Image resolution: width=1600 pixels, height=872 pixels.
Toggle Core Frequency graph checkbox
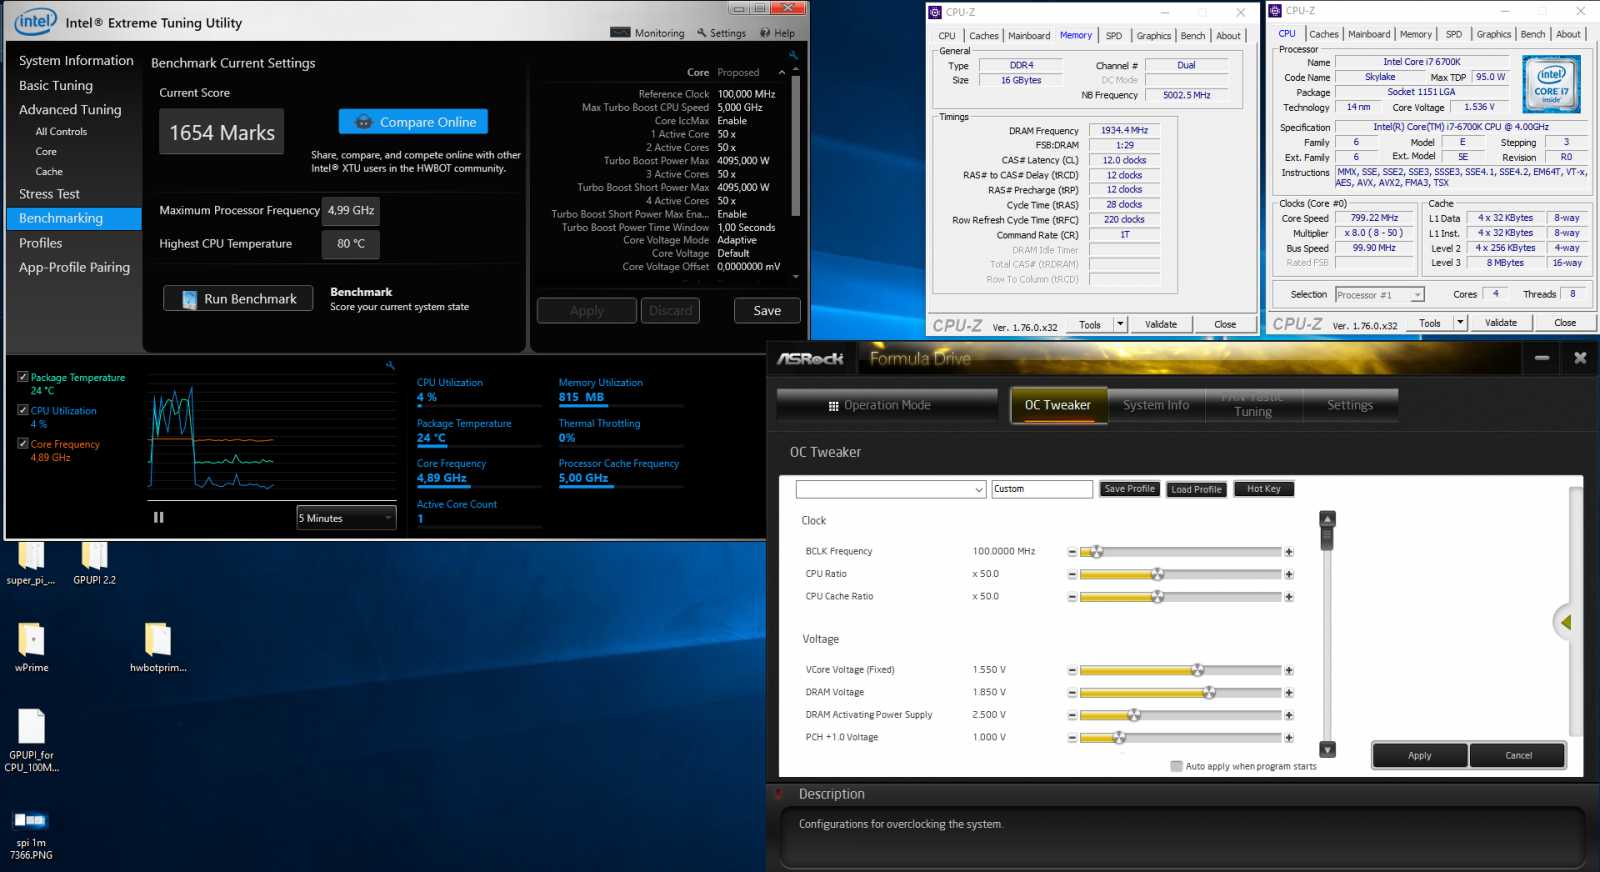(23, 443)
